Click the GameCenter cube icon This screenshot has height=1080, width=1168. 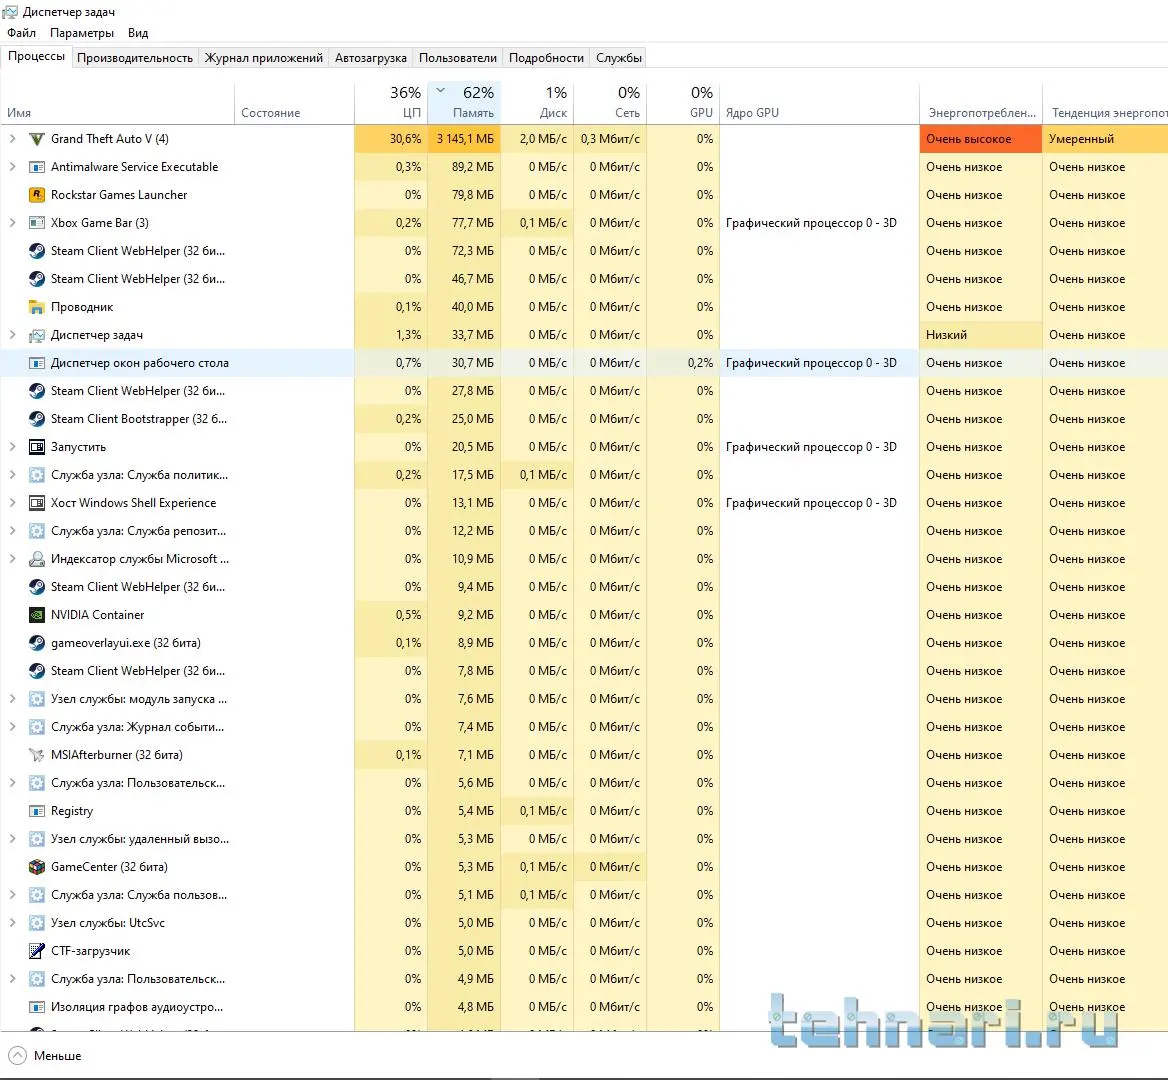click(36, 867)
